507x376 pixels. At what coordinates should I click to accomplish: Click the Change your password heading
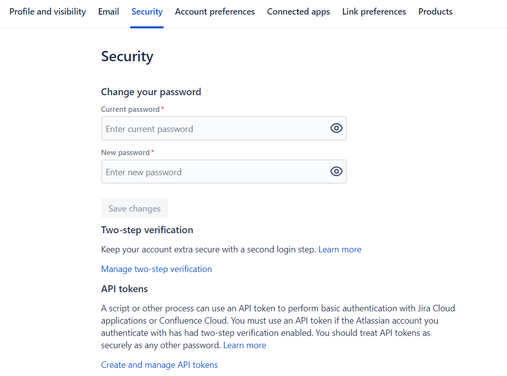[151, 92]
